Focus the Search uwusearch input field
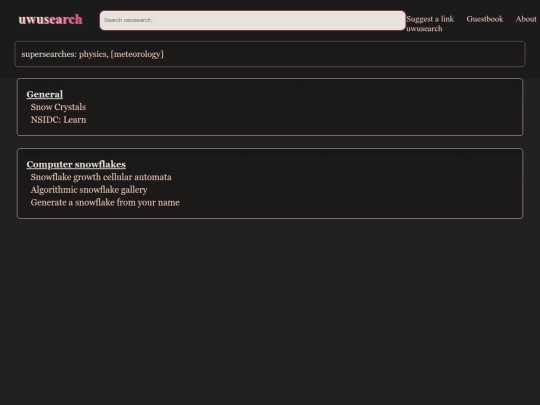Viewport: 540px width, 405px height. pyautogui.click(x=252, y=20)
